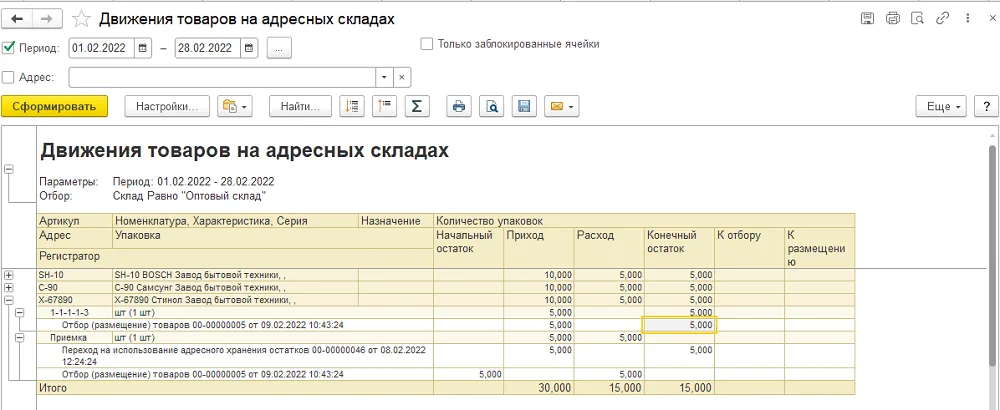Enable the Адрес filter checkbox
The height and width of the screenshot is (410, 1000).
click(8, 77)
